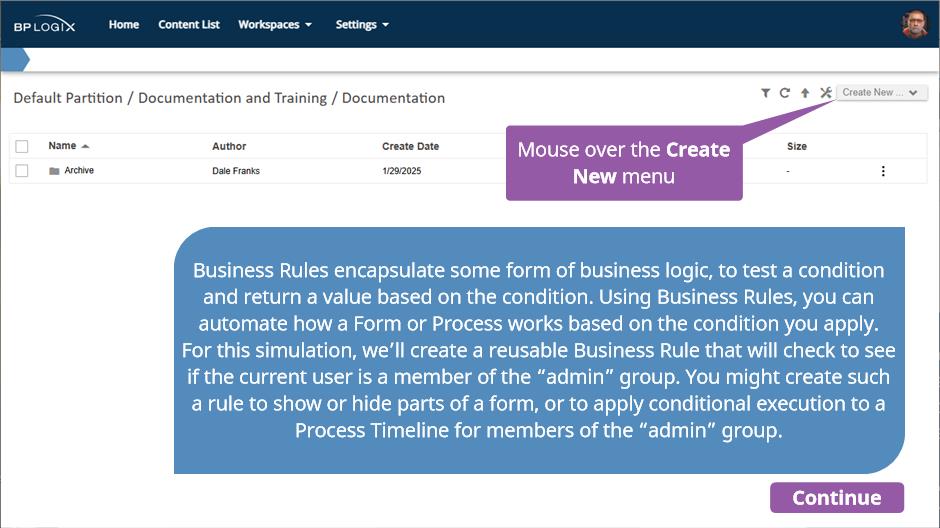Go to the Home menu item
940x528 pixels.
[x=124, y=25]
